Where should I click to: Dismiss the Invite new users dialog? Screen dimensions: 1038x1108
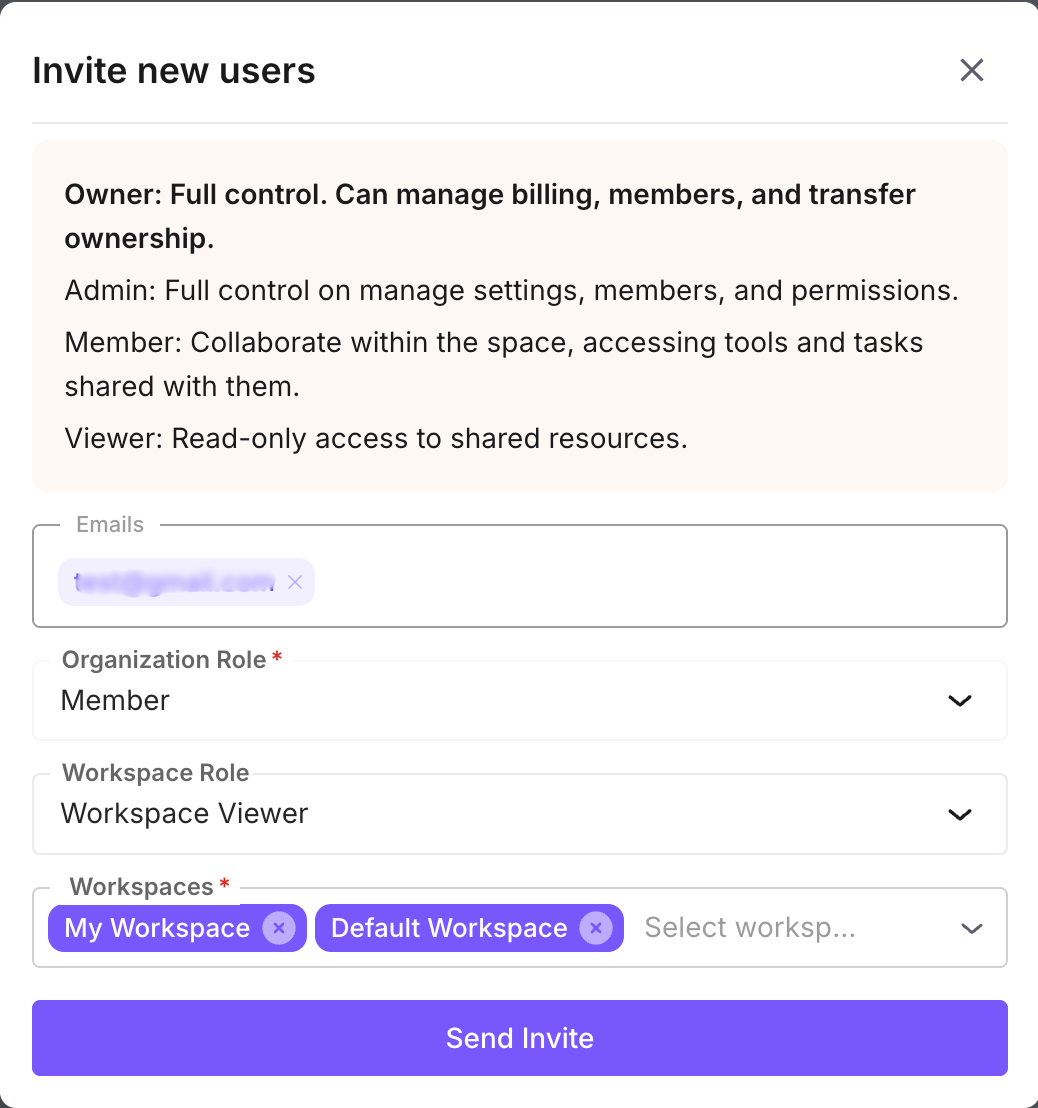click(x=971, y=70)
